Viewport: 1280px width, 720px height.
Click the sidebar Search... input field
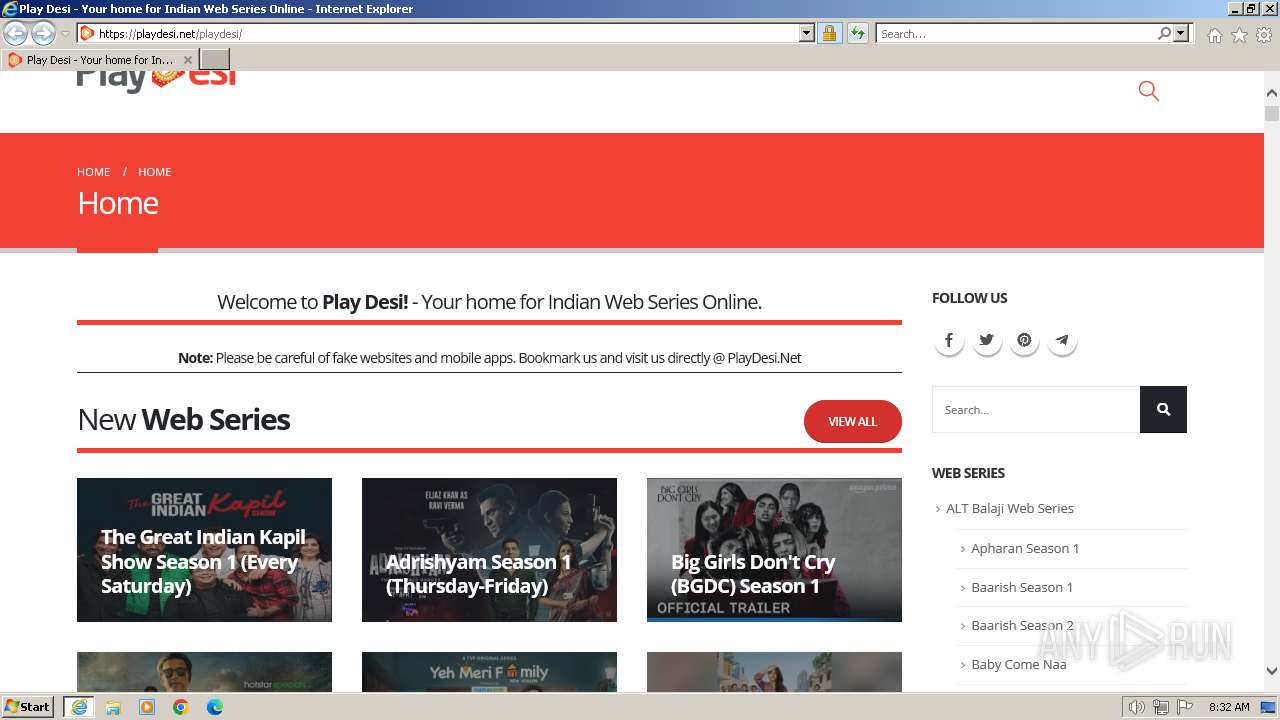tap(1036, 409)
